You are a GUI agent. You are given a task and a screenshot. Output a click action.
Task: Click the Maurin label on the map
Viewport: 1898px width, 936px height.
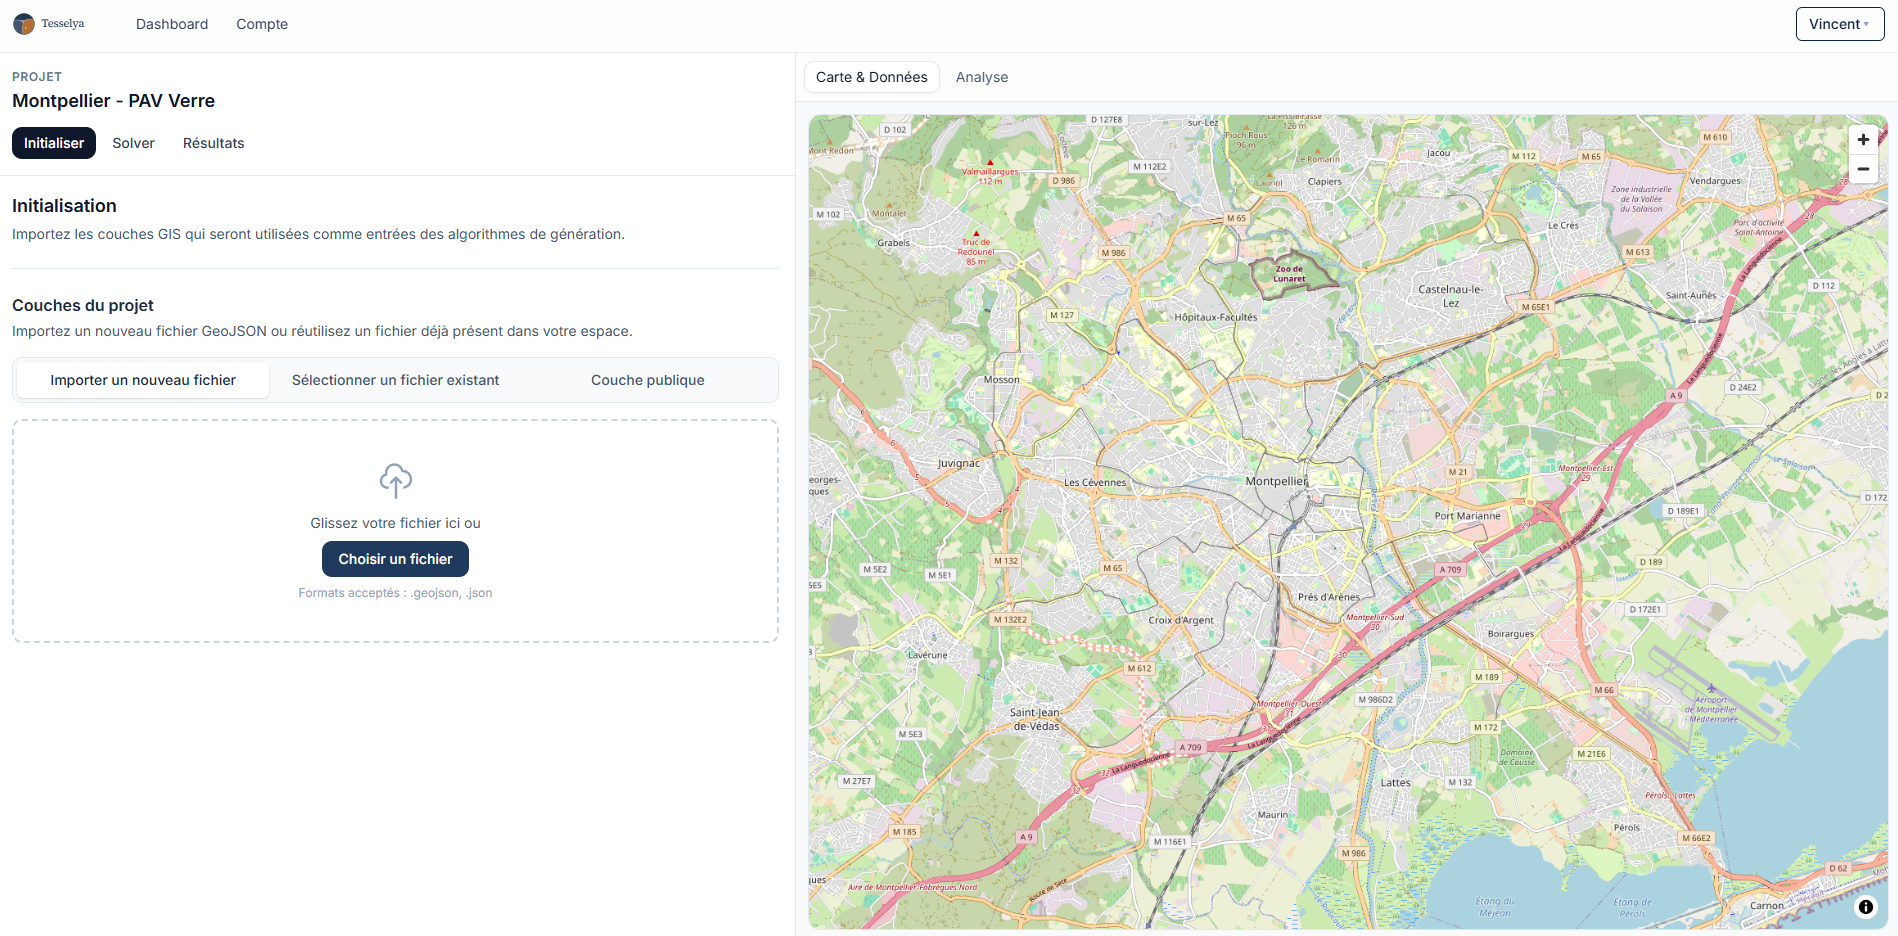coord(1273,814)
